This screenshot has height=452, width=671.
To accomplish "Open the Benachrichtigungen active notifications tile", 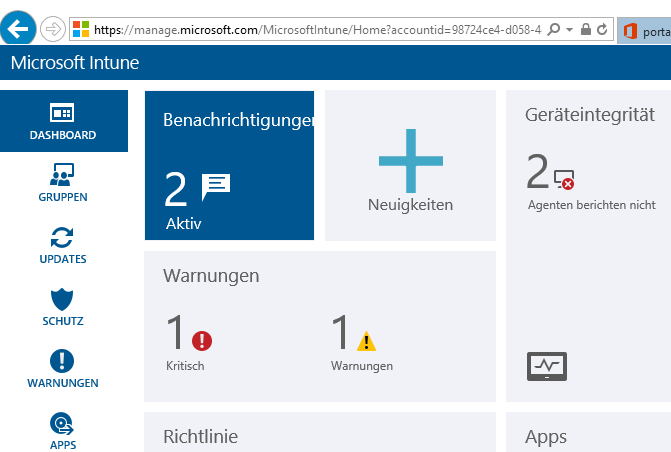I will [229, 165].
